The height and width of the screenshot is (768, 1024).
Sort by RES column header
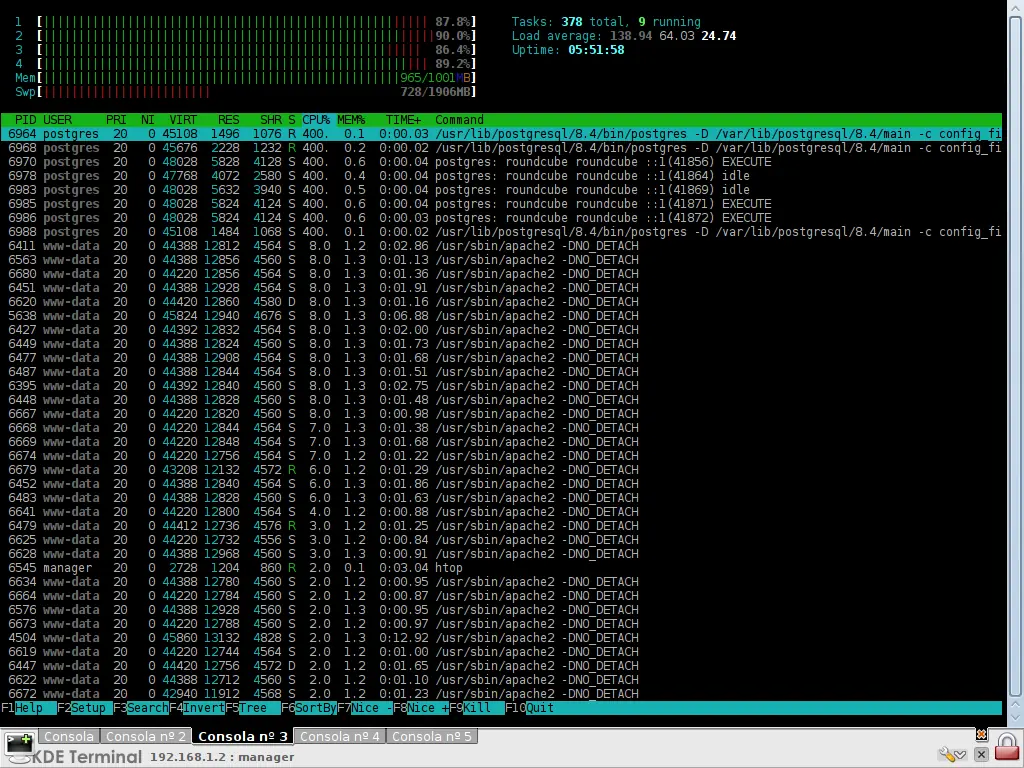tap(229, 120)
